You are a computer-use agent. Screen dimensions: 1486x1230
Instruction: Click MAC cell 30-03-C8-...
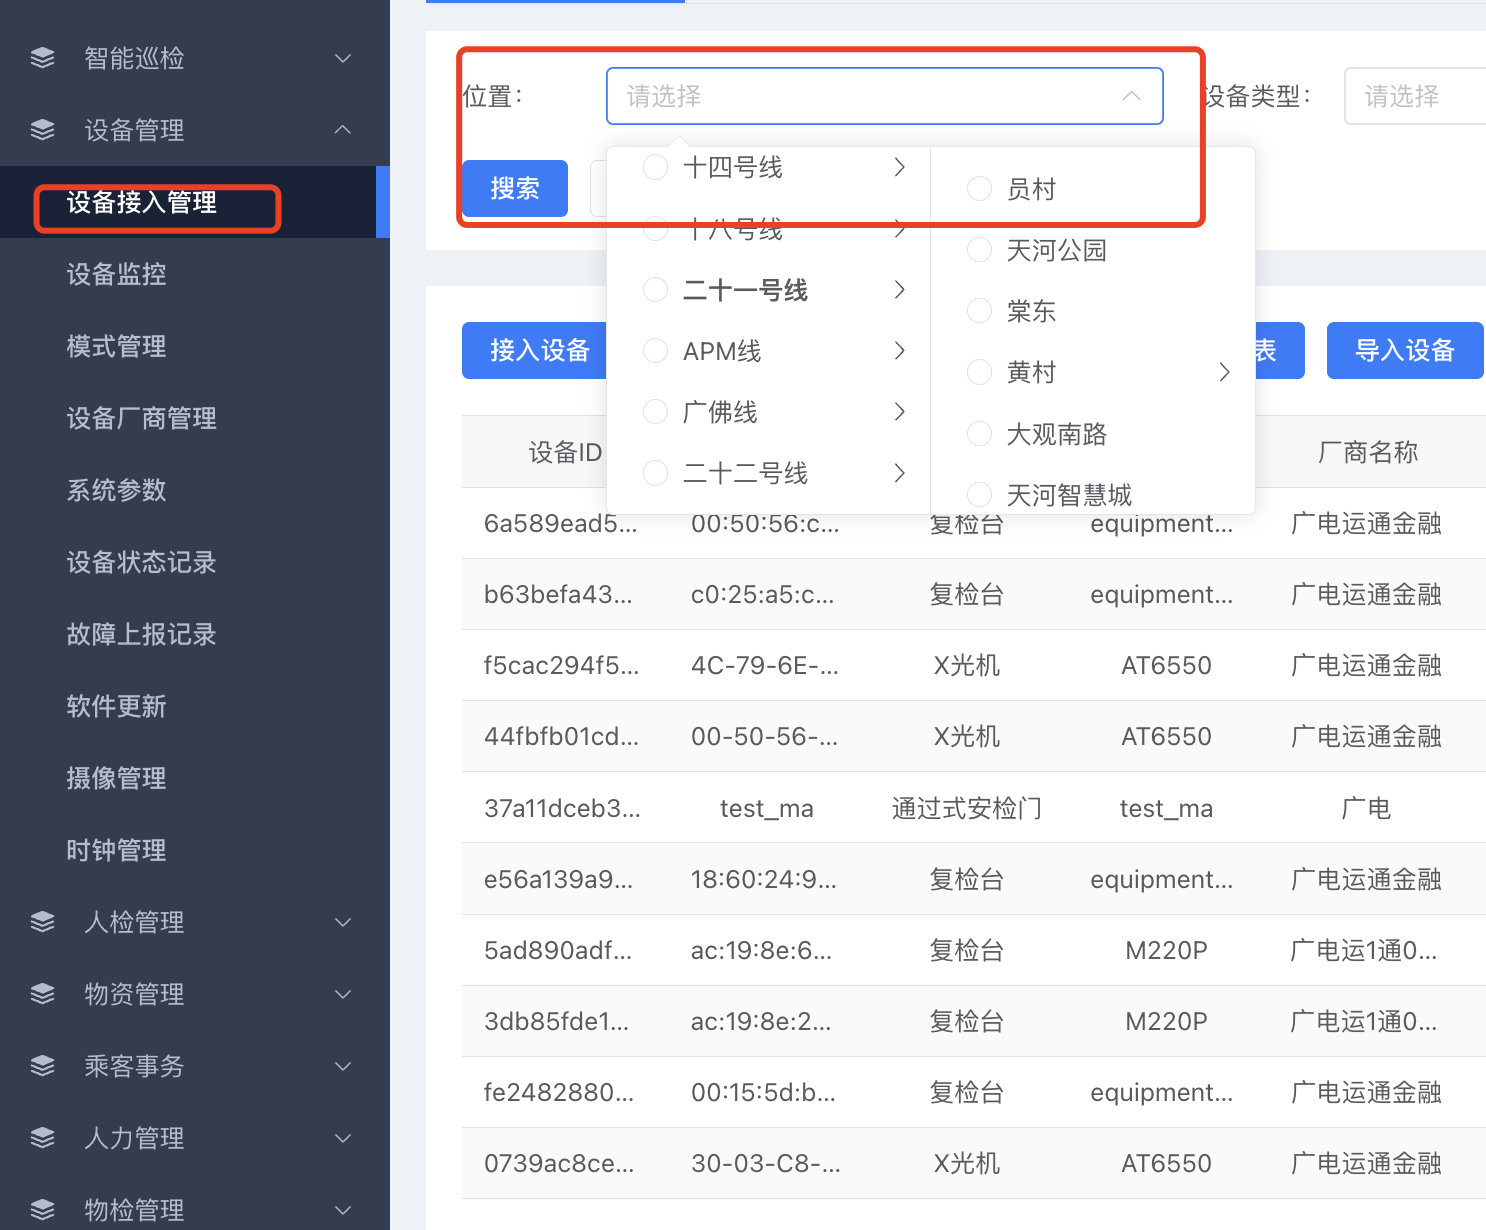coord(766,1163)
